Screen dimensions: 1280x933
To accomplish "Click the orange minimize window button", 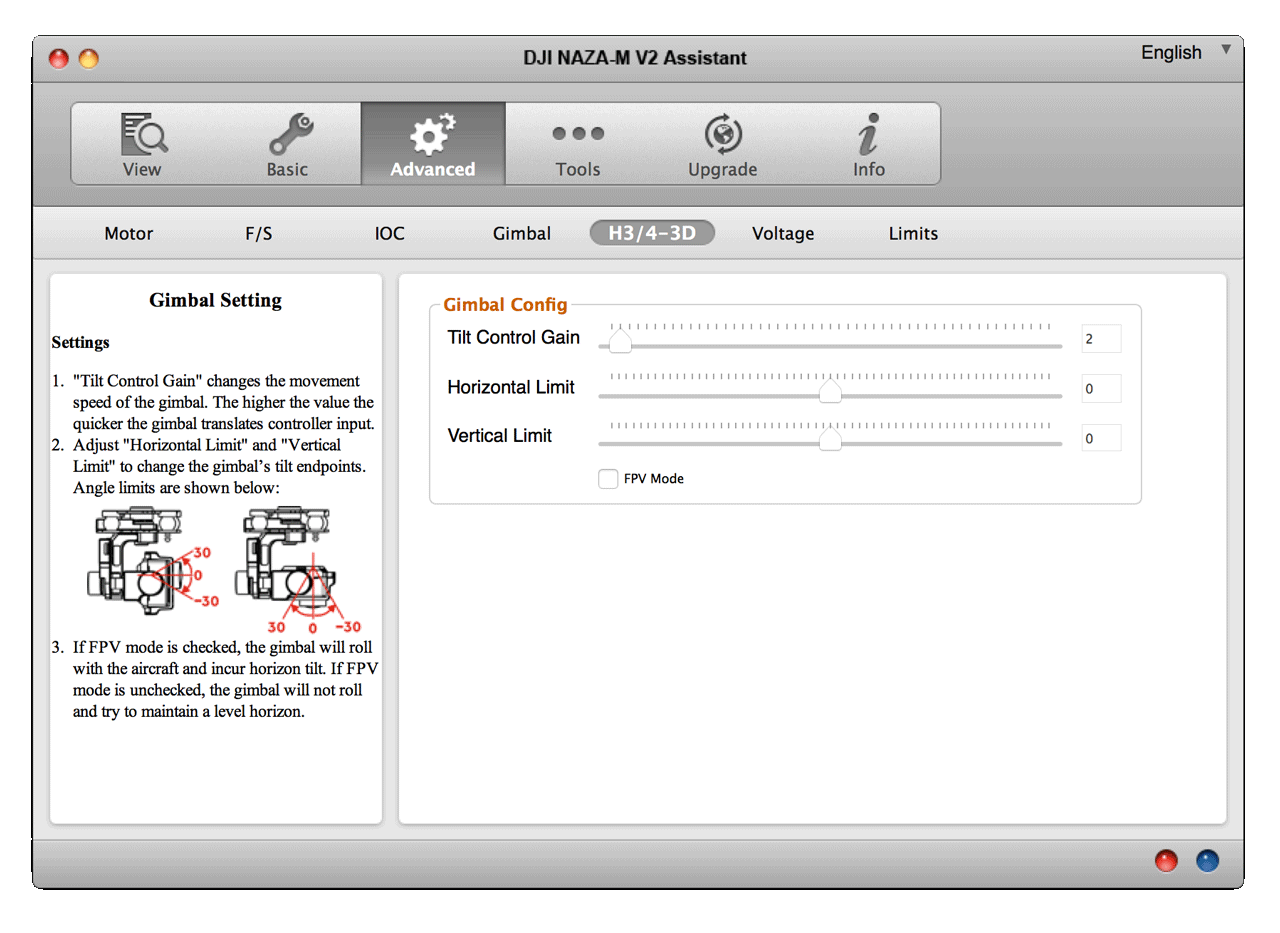I will click(x=89, y=59).
